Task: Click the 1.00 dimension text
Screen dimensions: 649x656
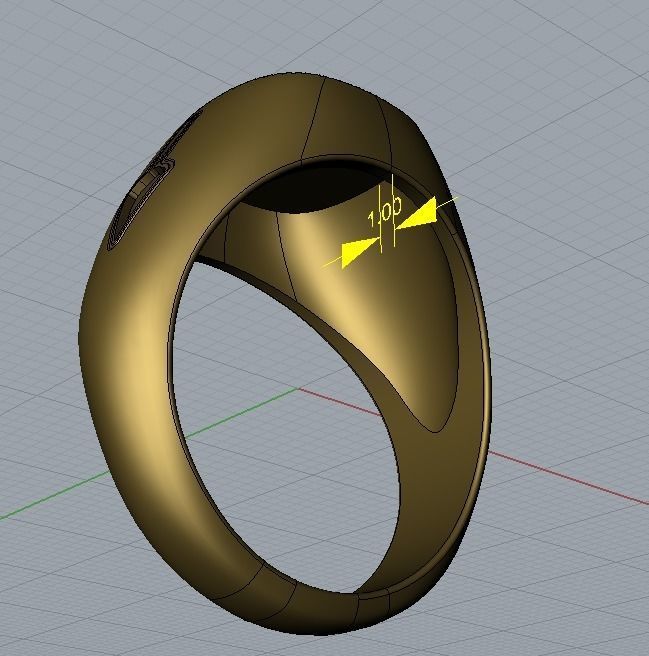Action: pyautogui.click(x=385, y=211)
